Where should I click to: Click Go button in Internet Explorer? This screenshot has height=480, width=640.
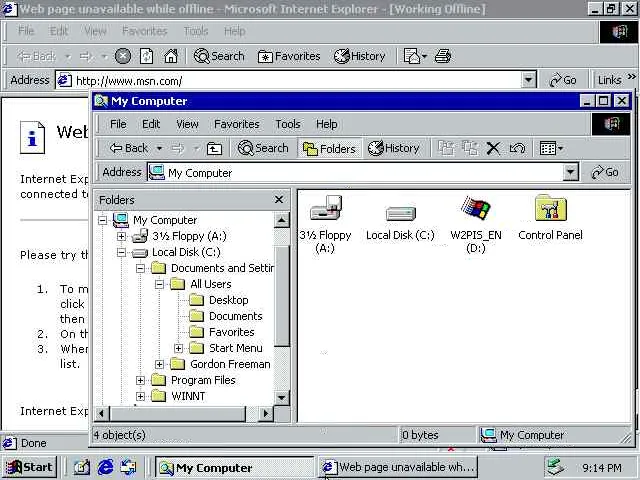coord(563,80)
